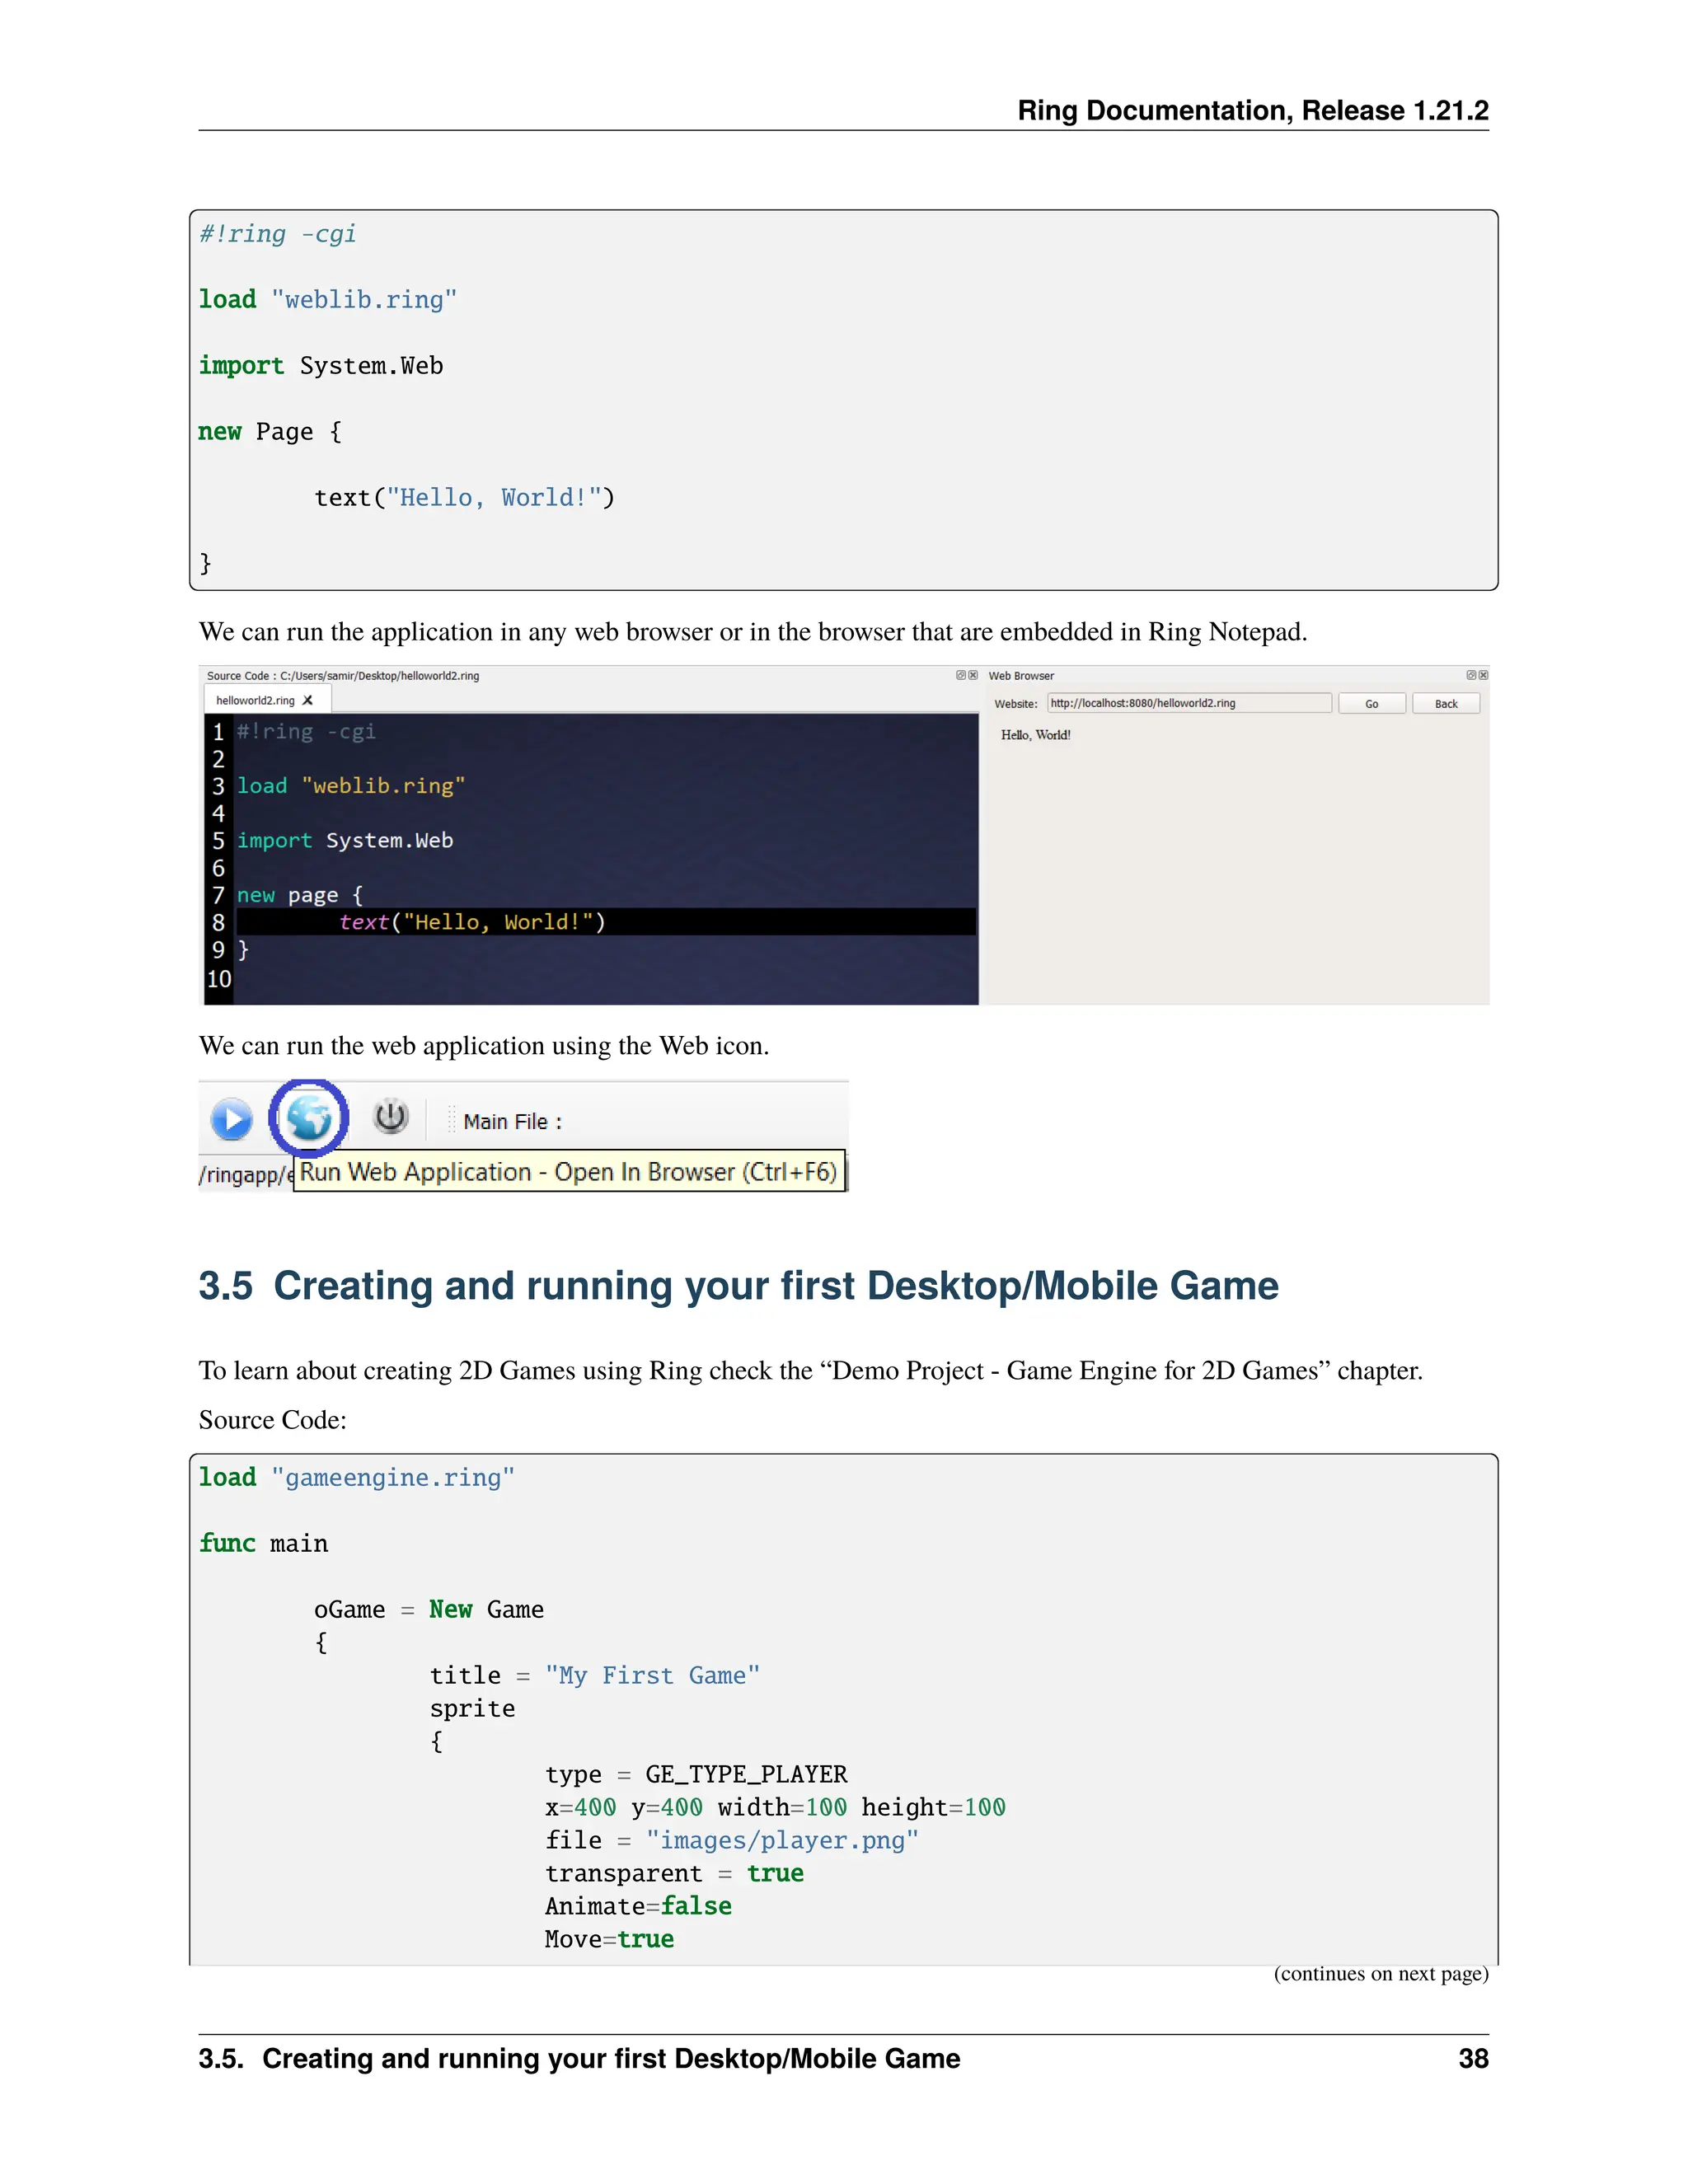The width and height of the screenshot is (1688, 2184).
Task: Float the Source Code dock panel
Action: (960, 676)
